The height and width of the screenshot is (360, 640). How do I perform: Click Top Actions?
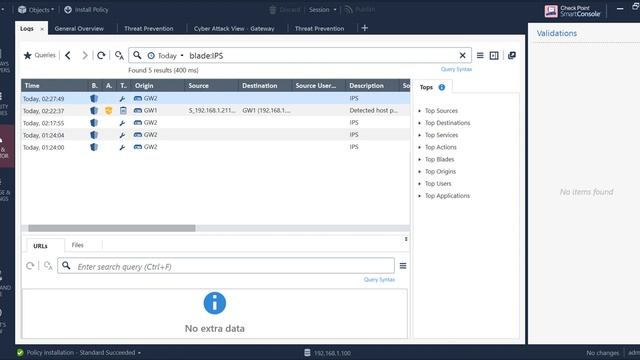click(x=440, y=147)
